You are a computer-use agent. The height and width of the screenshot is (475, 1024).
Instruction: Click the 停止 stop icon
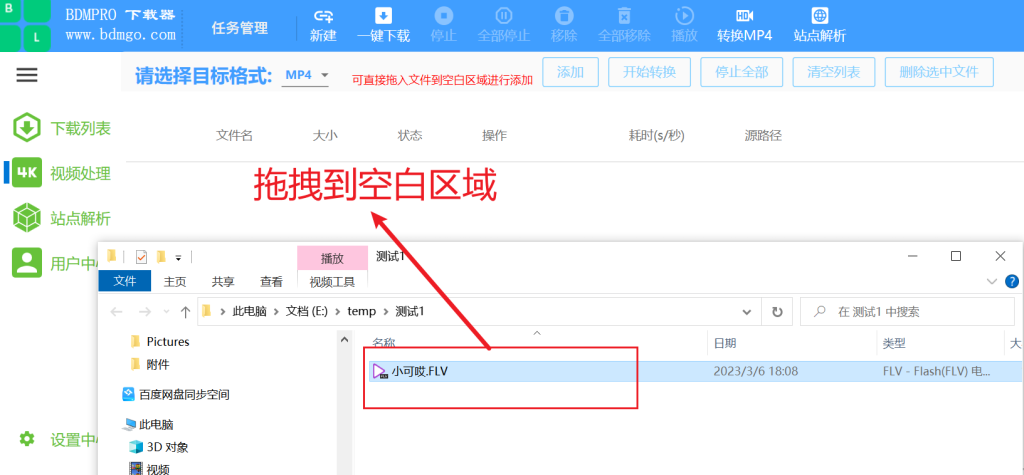click(x=443, y=16)
